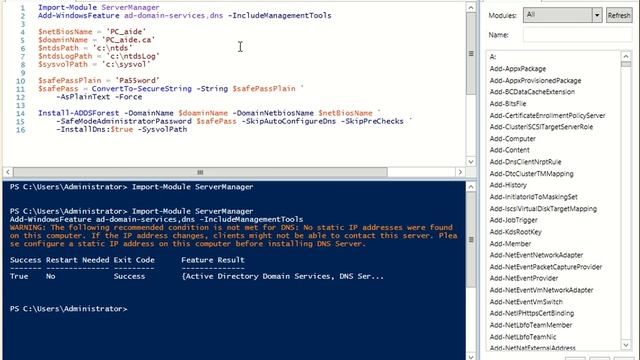
Task: Click -SafeModeAdministratorPassword on line 15
Action: click(124, 121)
